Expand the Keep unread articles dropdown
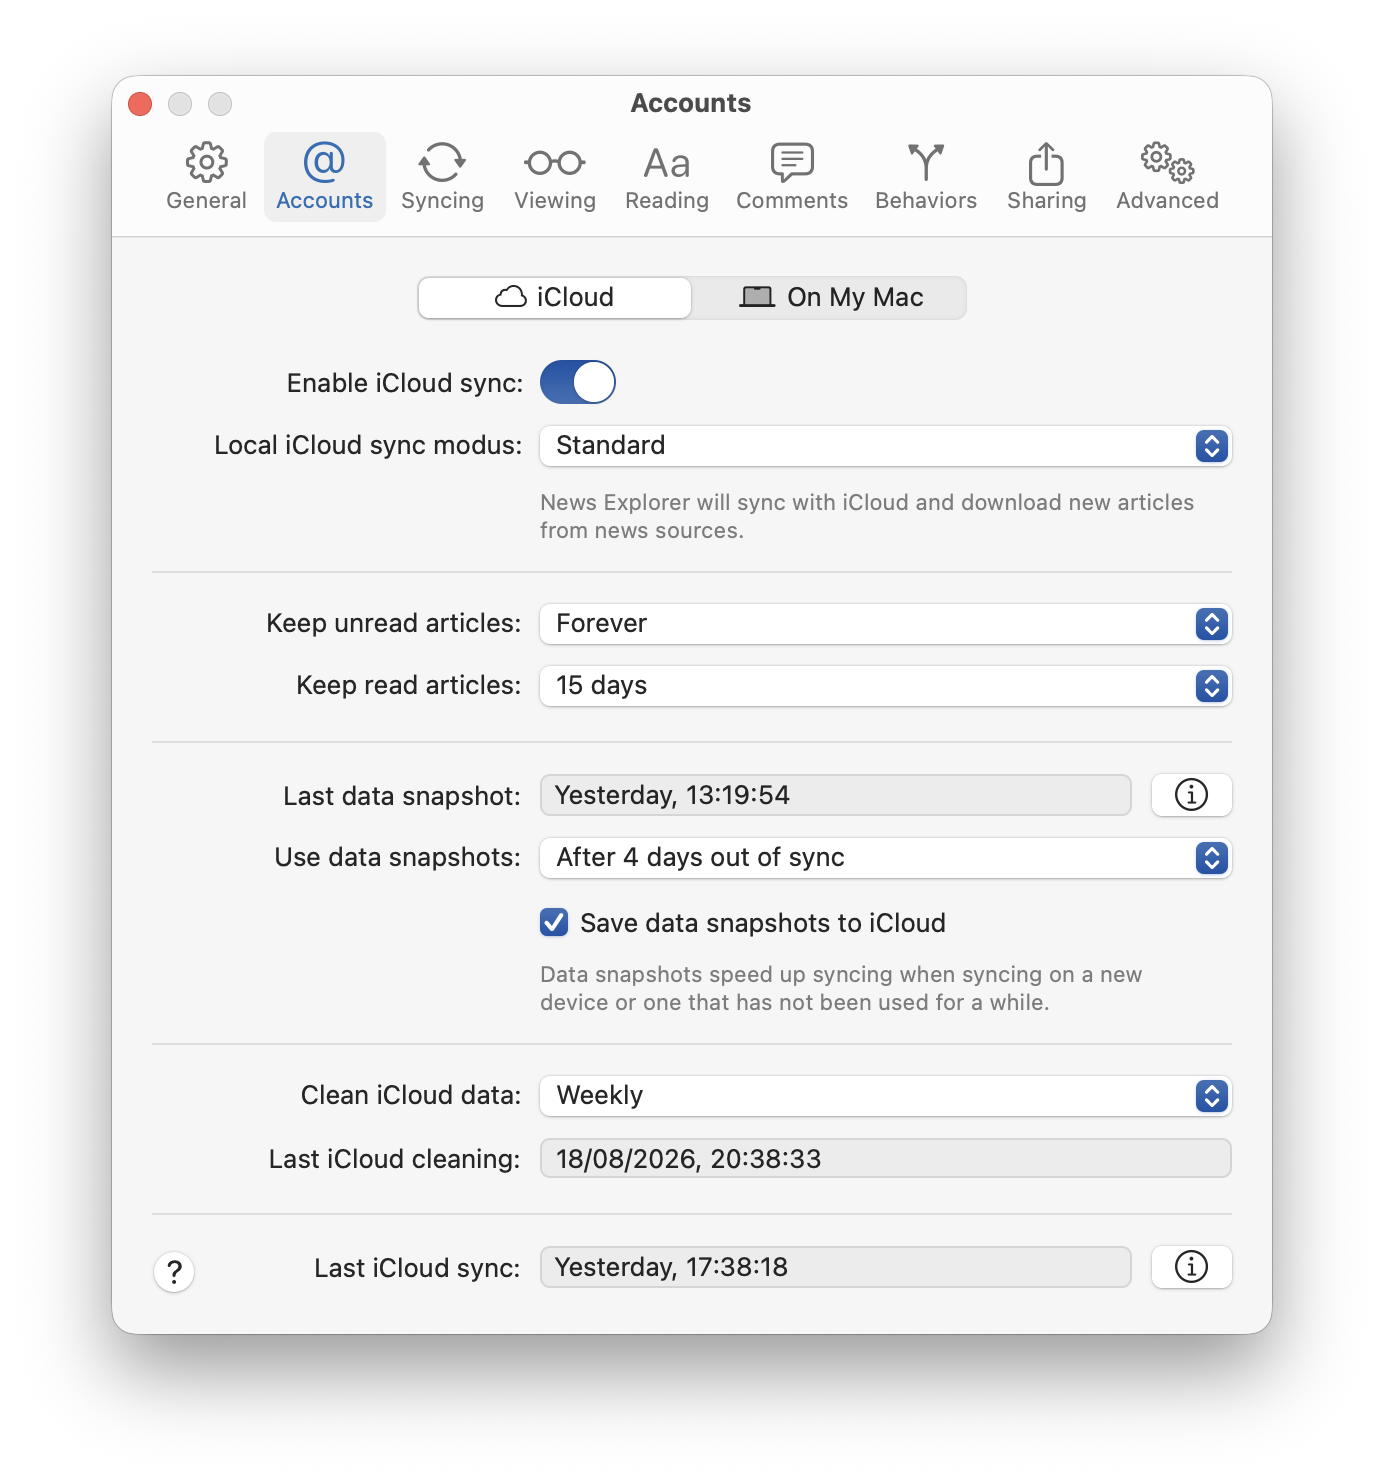The image size is (1384, 1482). 886,624
